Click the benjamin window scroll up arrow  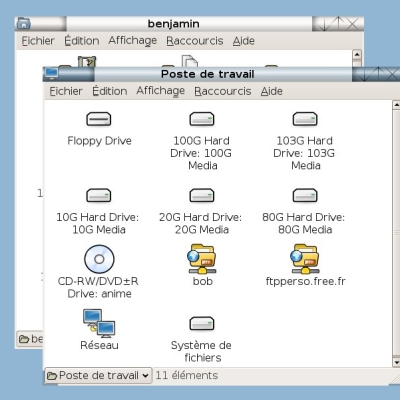coord(357,54)
